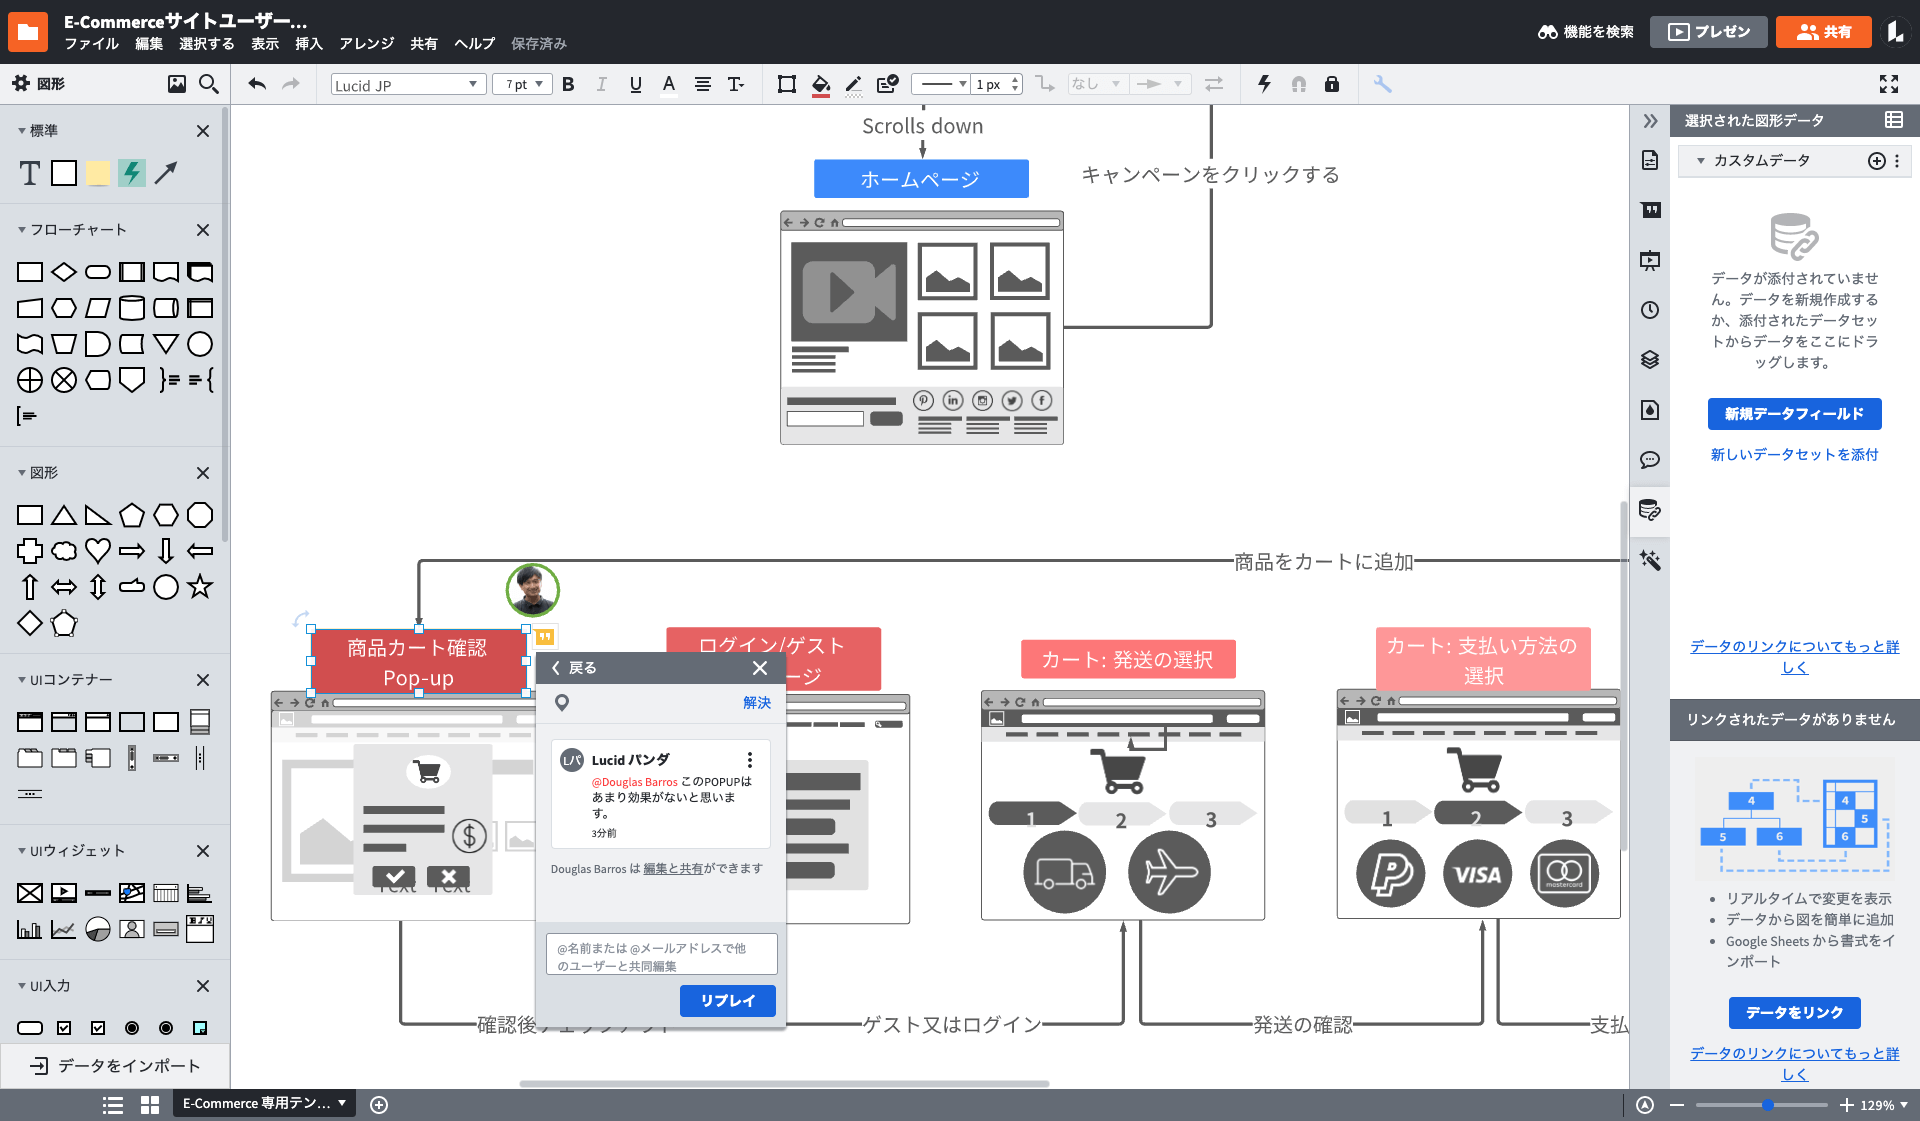
Task: Collapse the フローチャート shape section
Action: [22, 230]
